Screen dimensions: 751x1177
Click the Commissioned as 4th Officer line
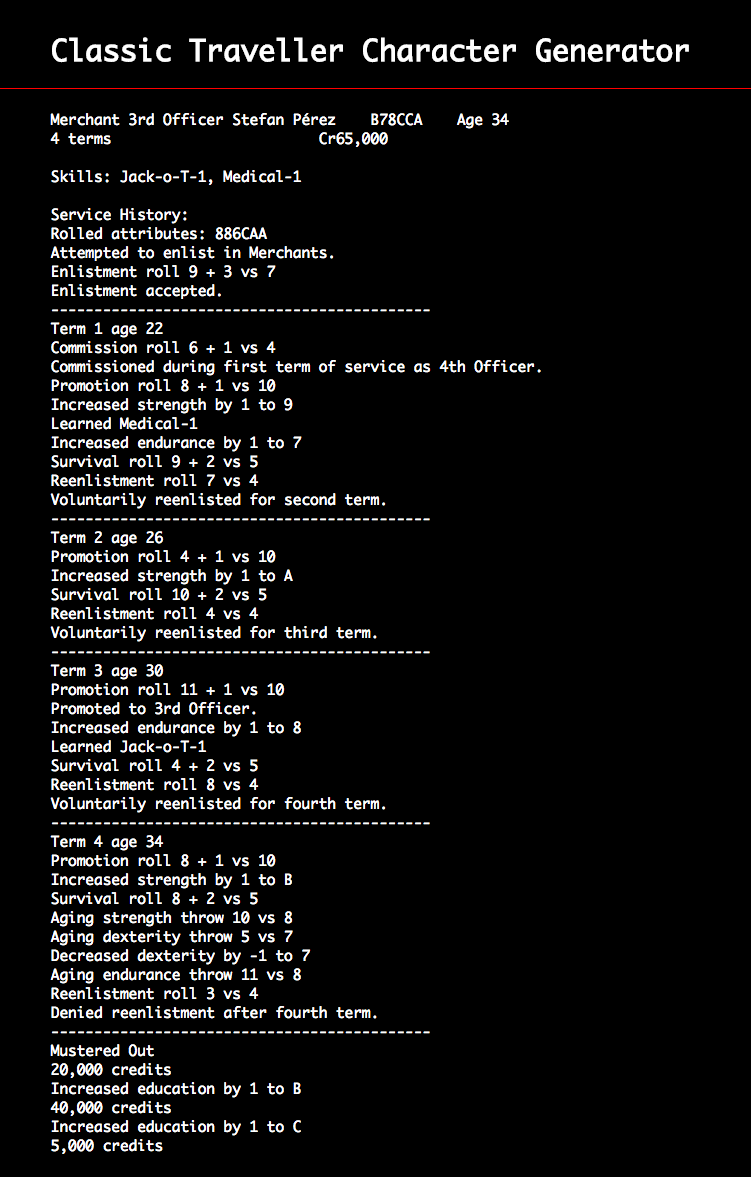(297, 367)
